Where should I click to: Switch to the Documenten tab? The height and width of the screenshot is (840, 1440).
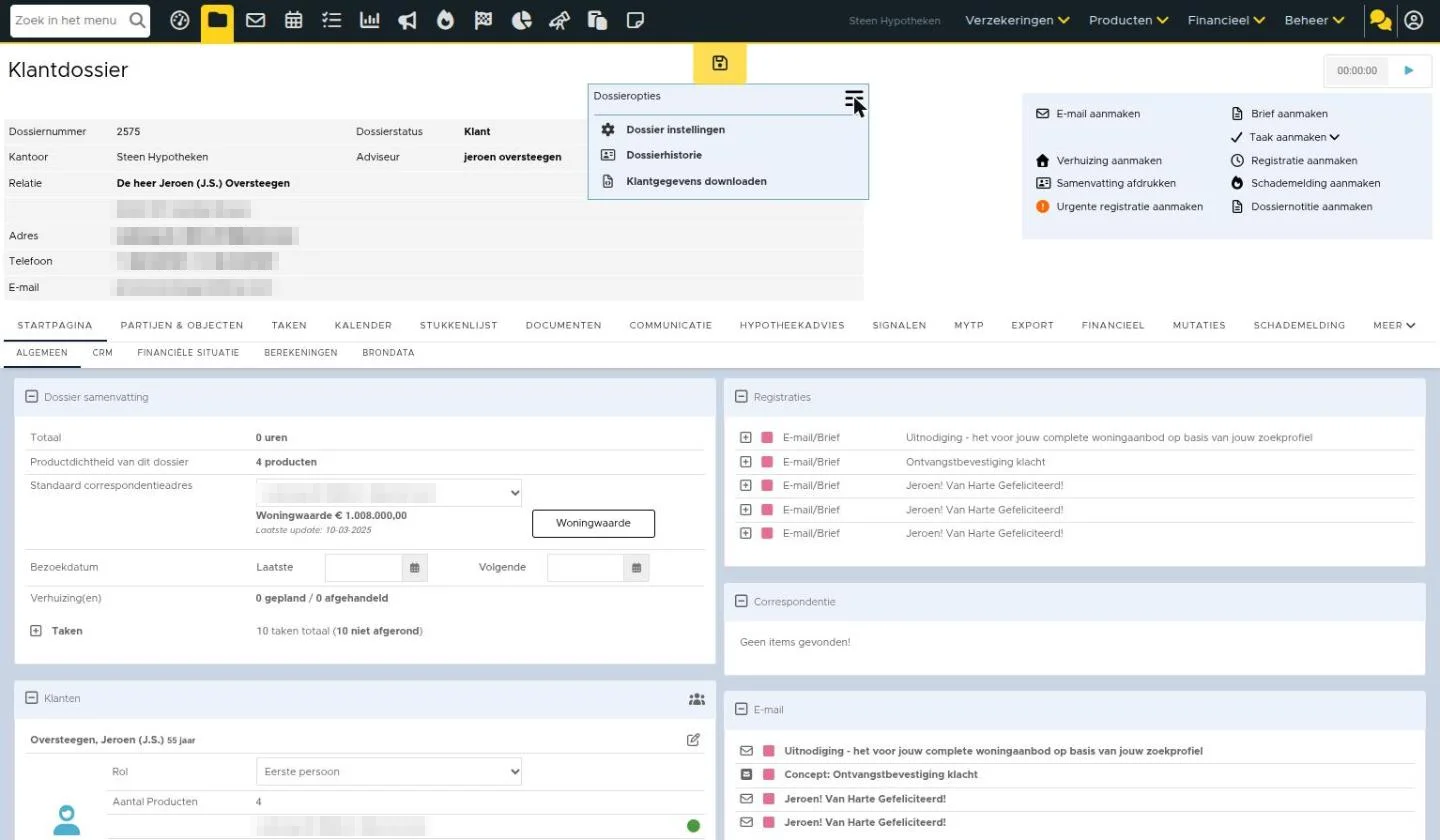[x=563, y=325]
